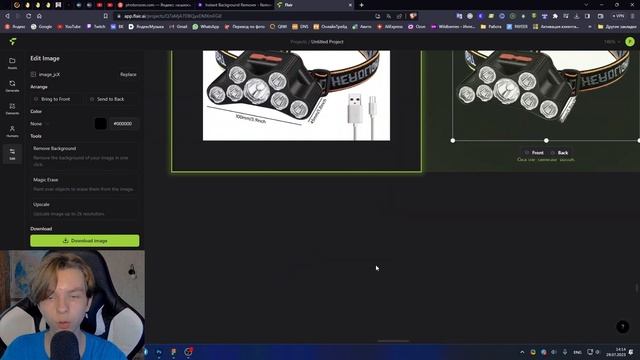The width and height of the screenshot is (640, 360).
Task: Click the Back button under selected image
Action: [x=560, y=153]
